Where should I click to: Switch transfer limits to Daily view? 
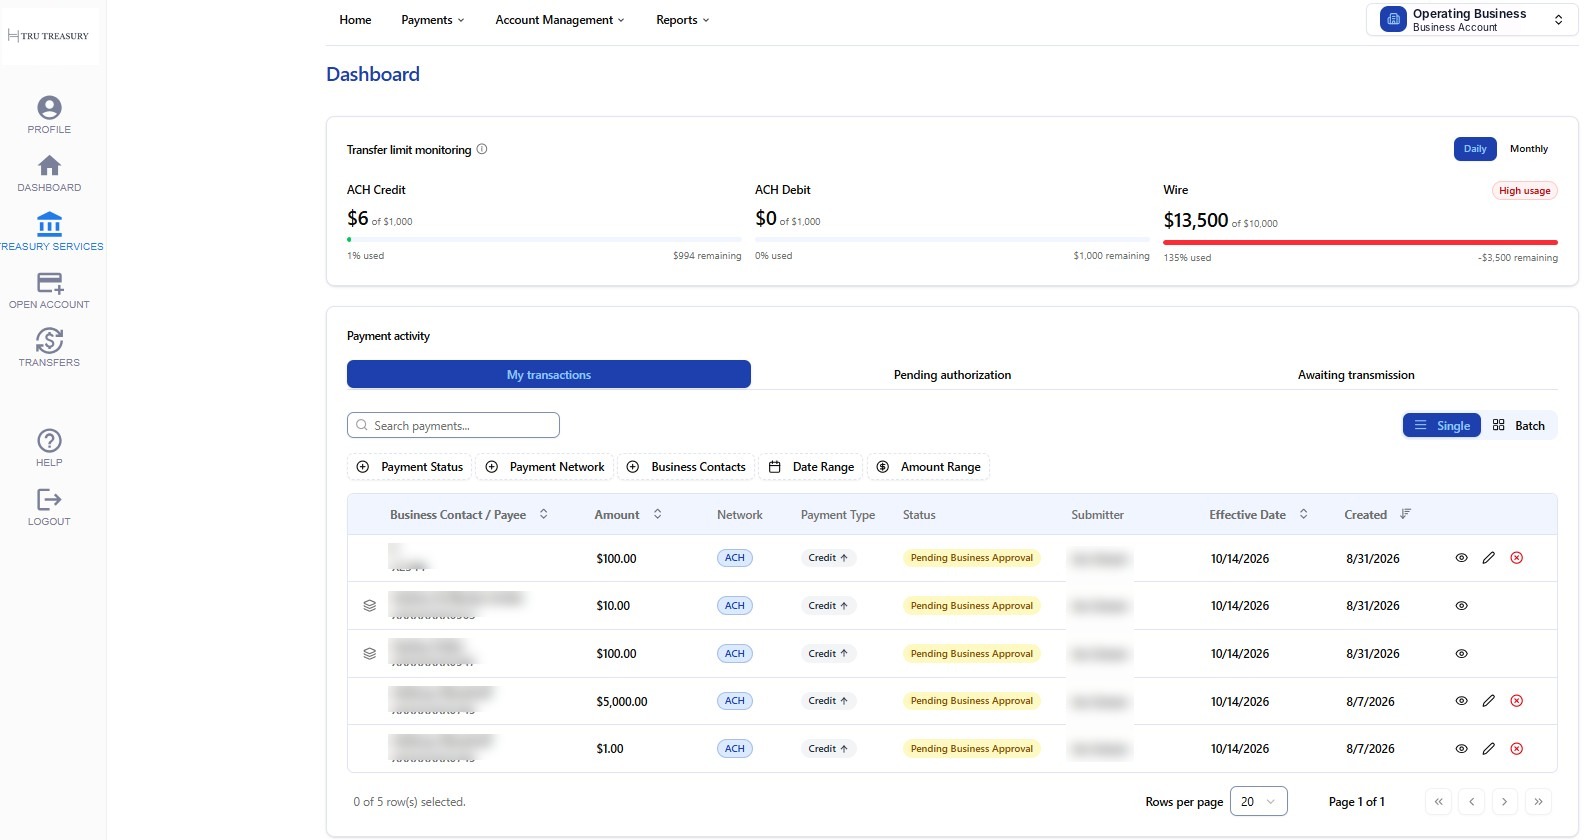[1475, 149]
